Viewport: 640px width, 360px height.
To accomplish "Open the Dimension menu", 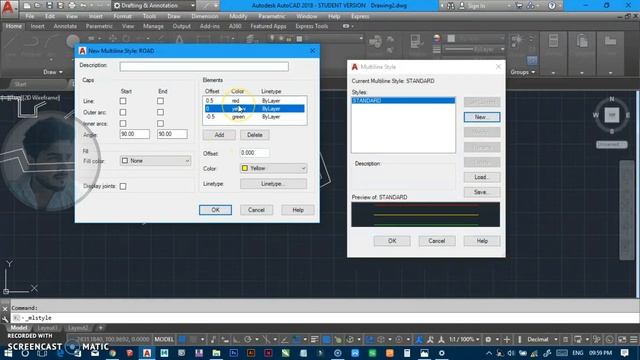I will [x=204, y=16].
